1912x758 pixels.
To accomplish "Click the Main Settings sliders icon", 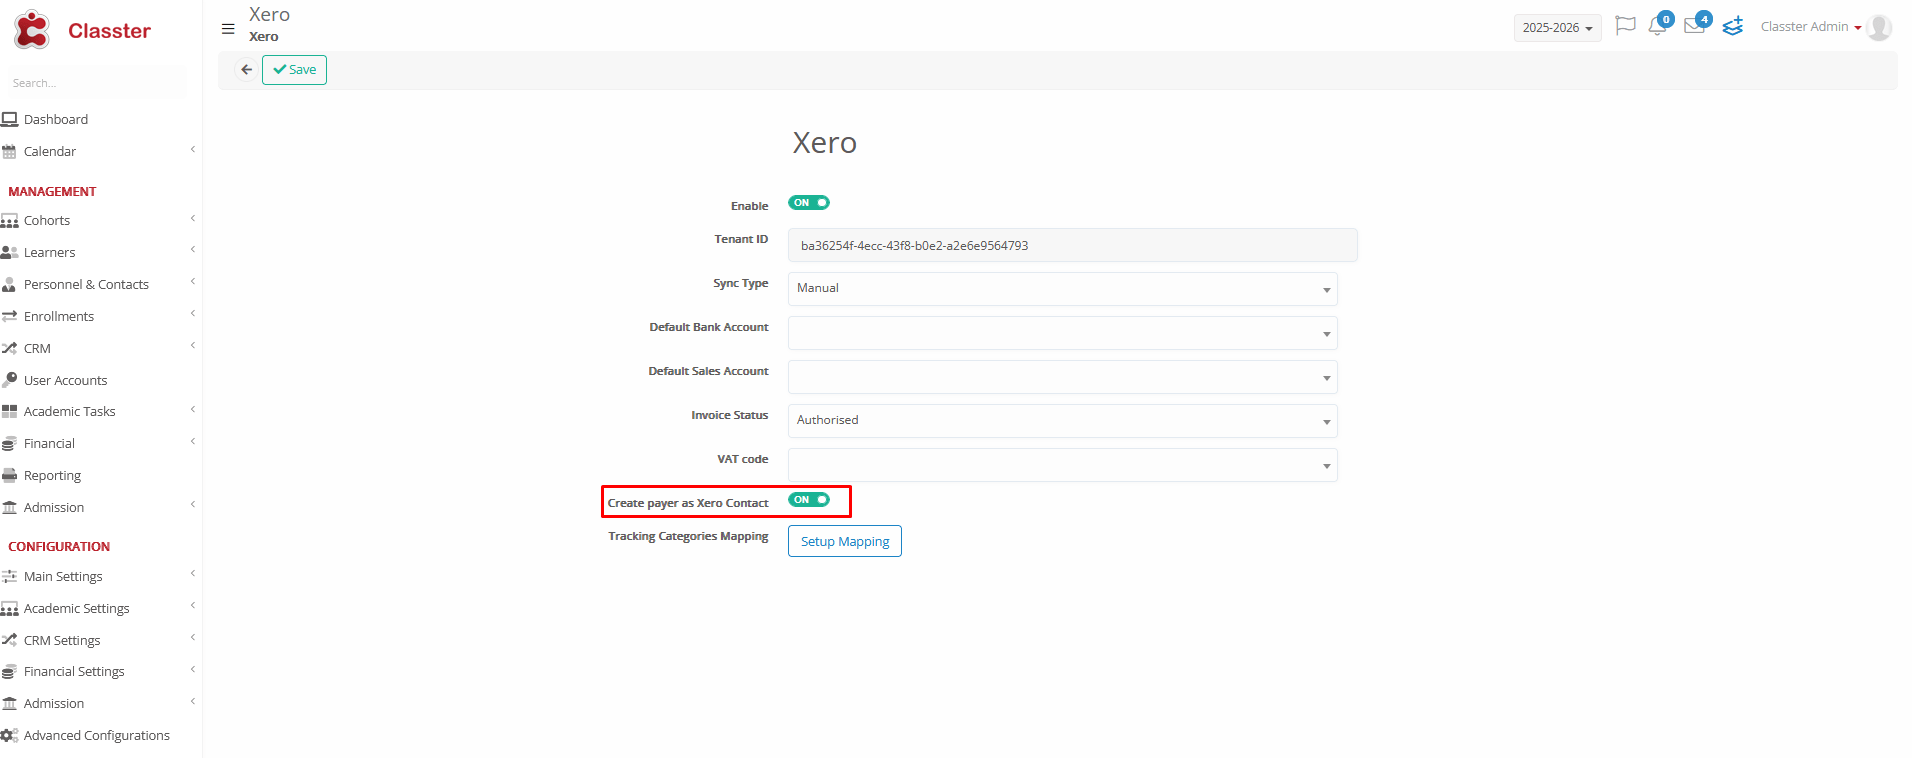I will click(10, 576).
